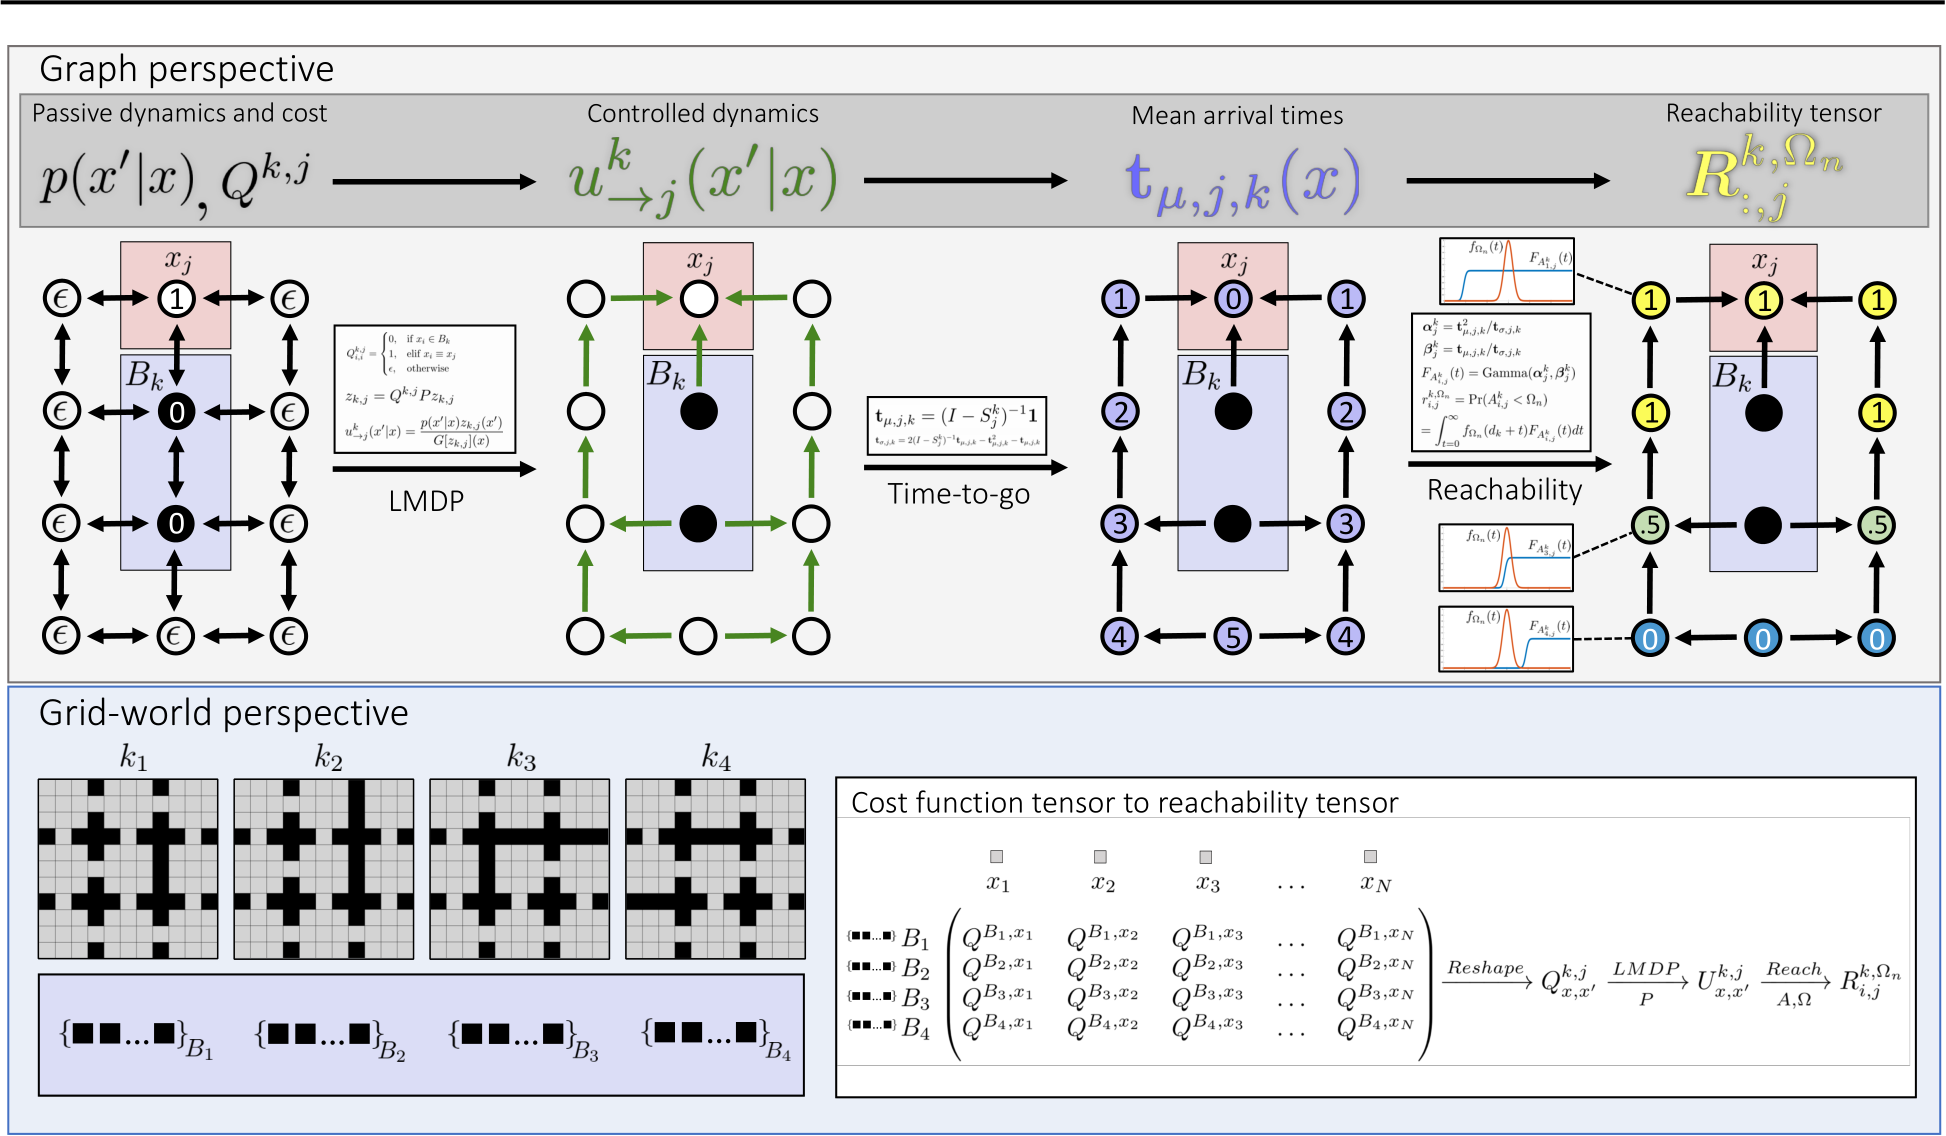Click the "Controlled dynamics" label

(x=703, y=113)
